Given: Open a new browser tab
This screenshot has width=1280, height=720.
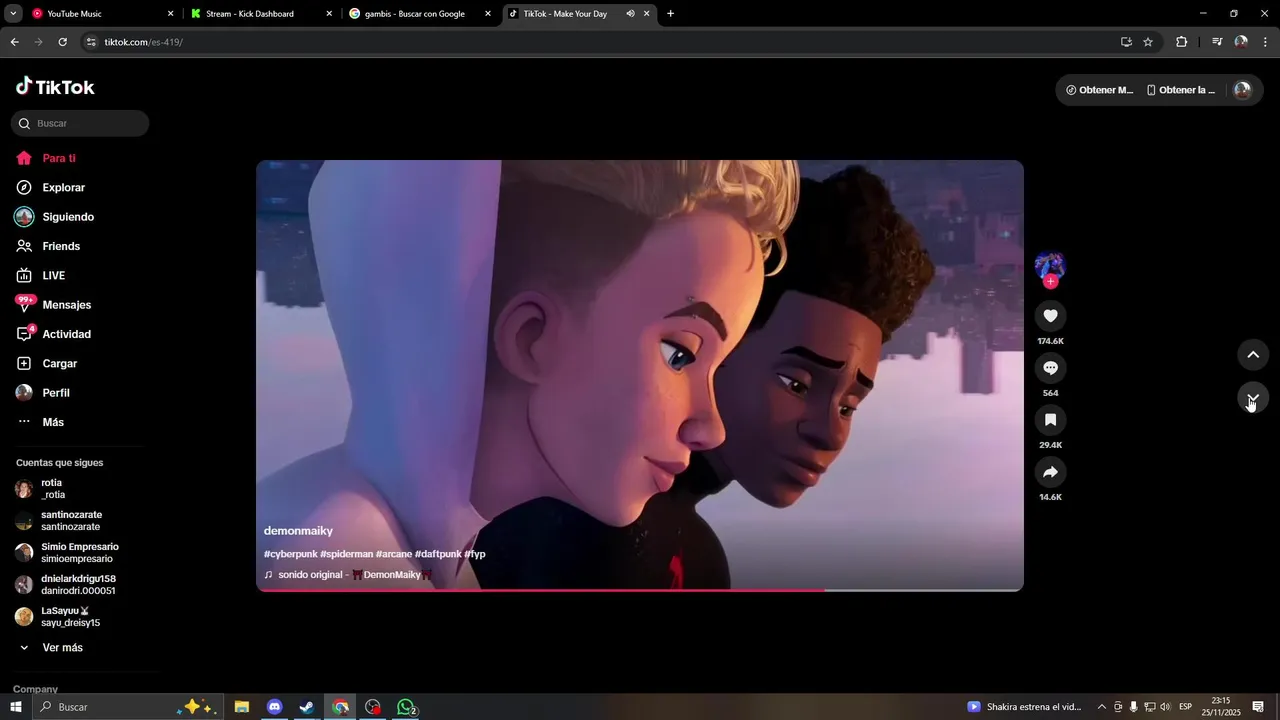Looking at the screenshot, I should point(670,14).
